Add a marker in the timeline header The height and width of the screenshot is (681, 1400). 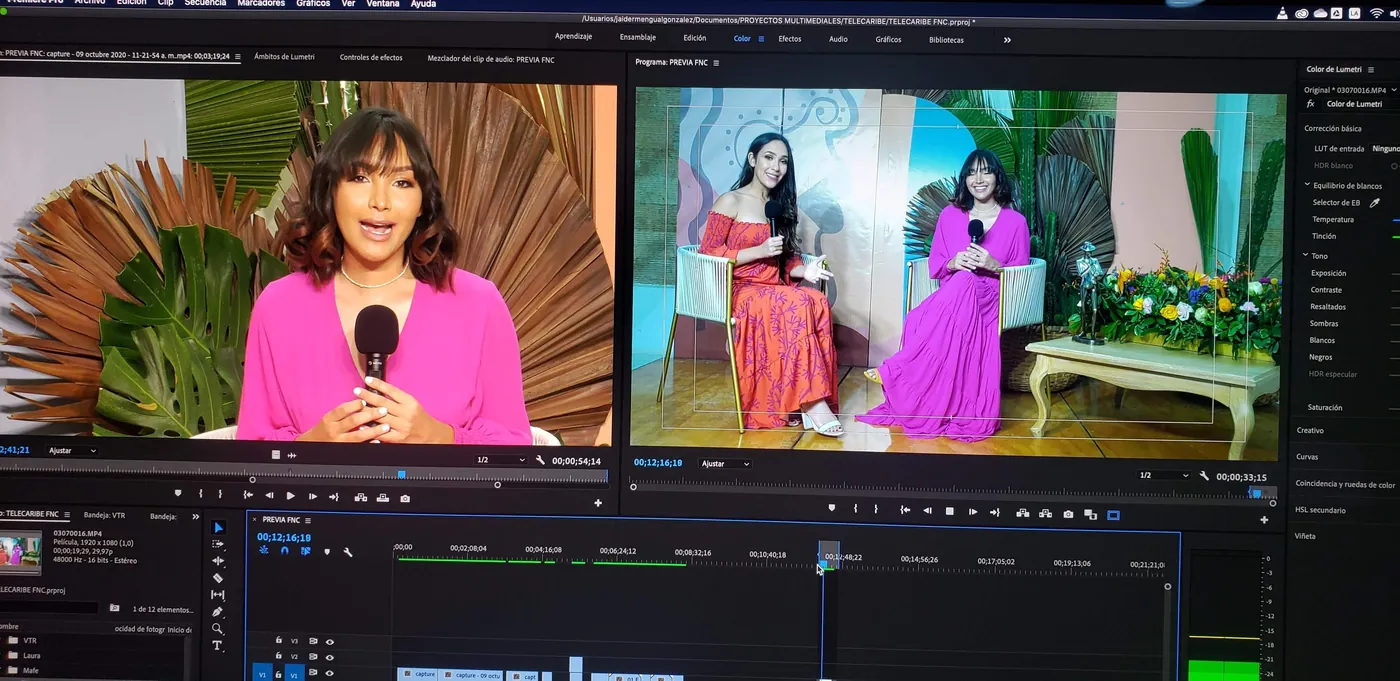(326, 551)
